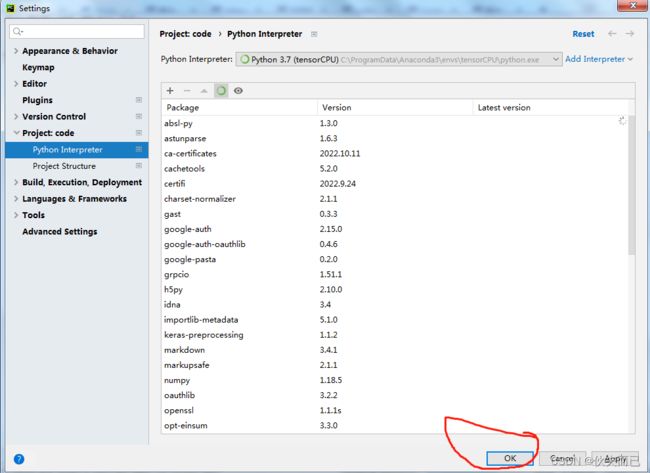Click the Apply button
The width and height of the screenshot is (650, 473).
(x=615, y=458)
